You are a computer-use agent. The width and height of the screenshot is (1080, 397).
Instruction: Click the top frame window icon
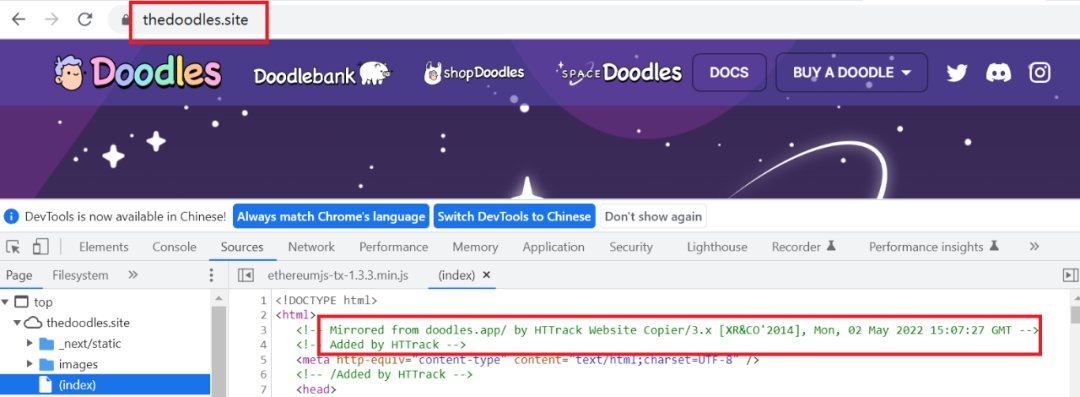(22, 302)
